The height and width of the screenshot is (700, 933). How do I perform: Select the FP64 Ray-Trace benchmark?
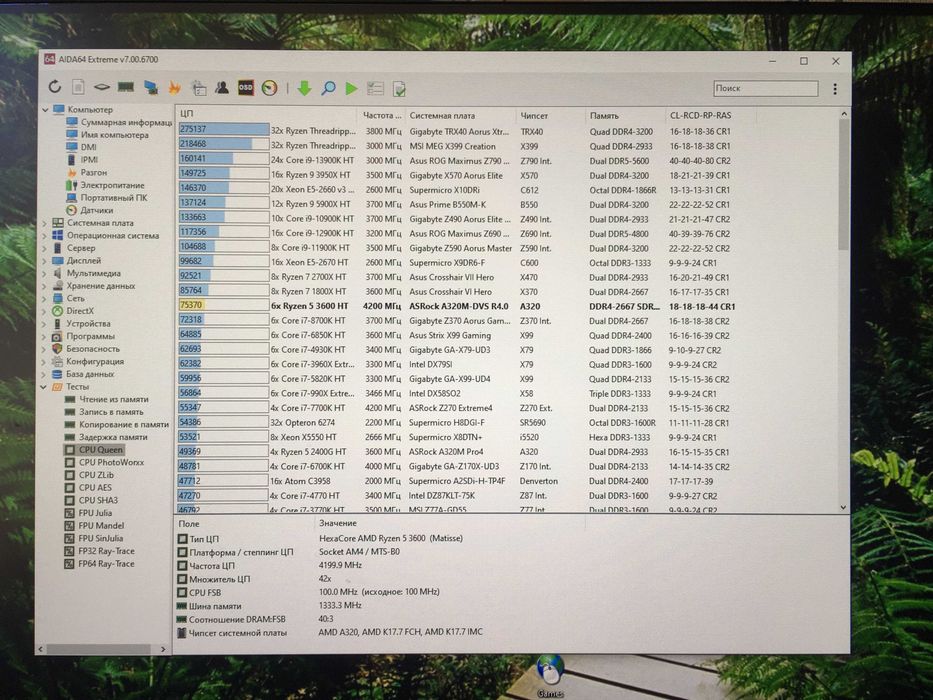pos(106,563)
